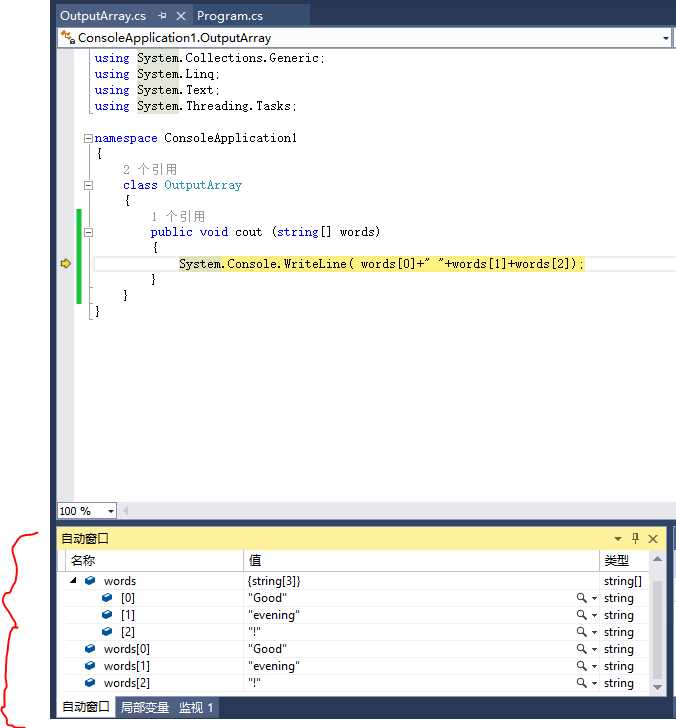Open visualizer dropdown arrow on [2] row

[x=594, y=632]
